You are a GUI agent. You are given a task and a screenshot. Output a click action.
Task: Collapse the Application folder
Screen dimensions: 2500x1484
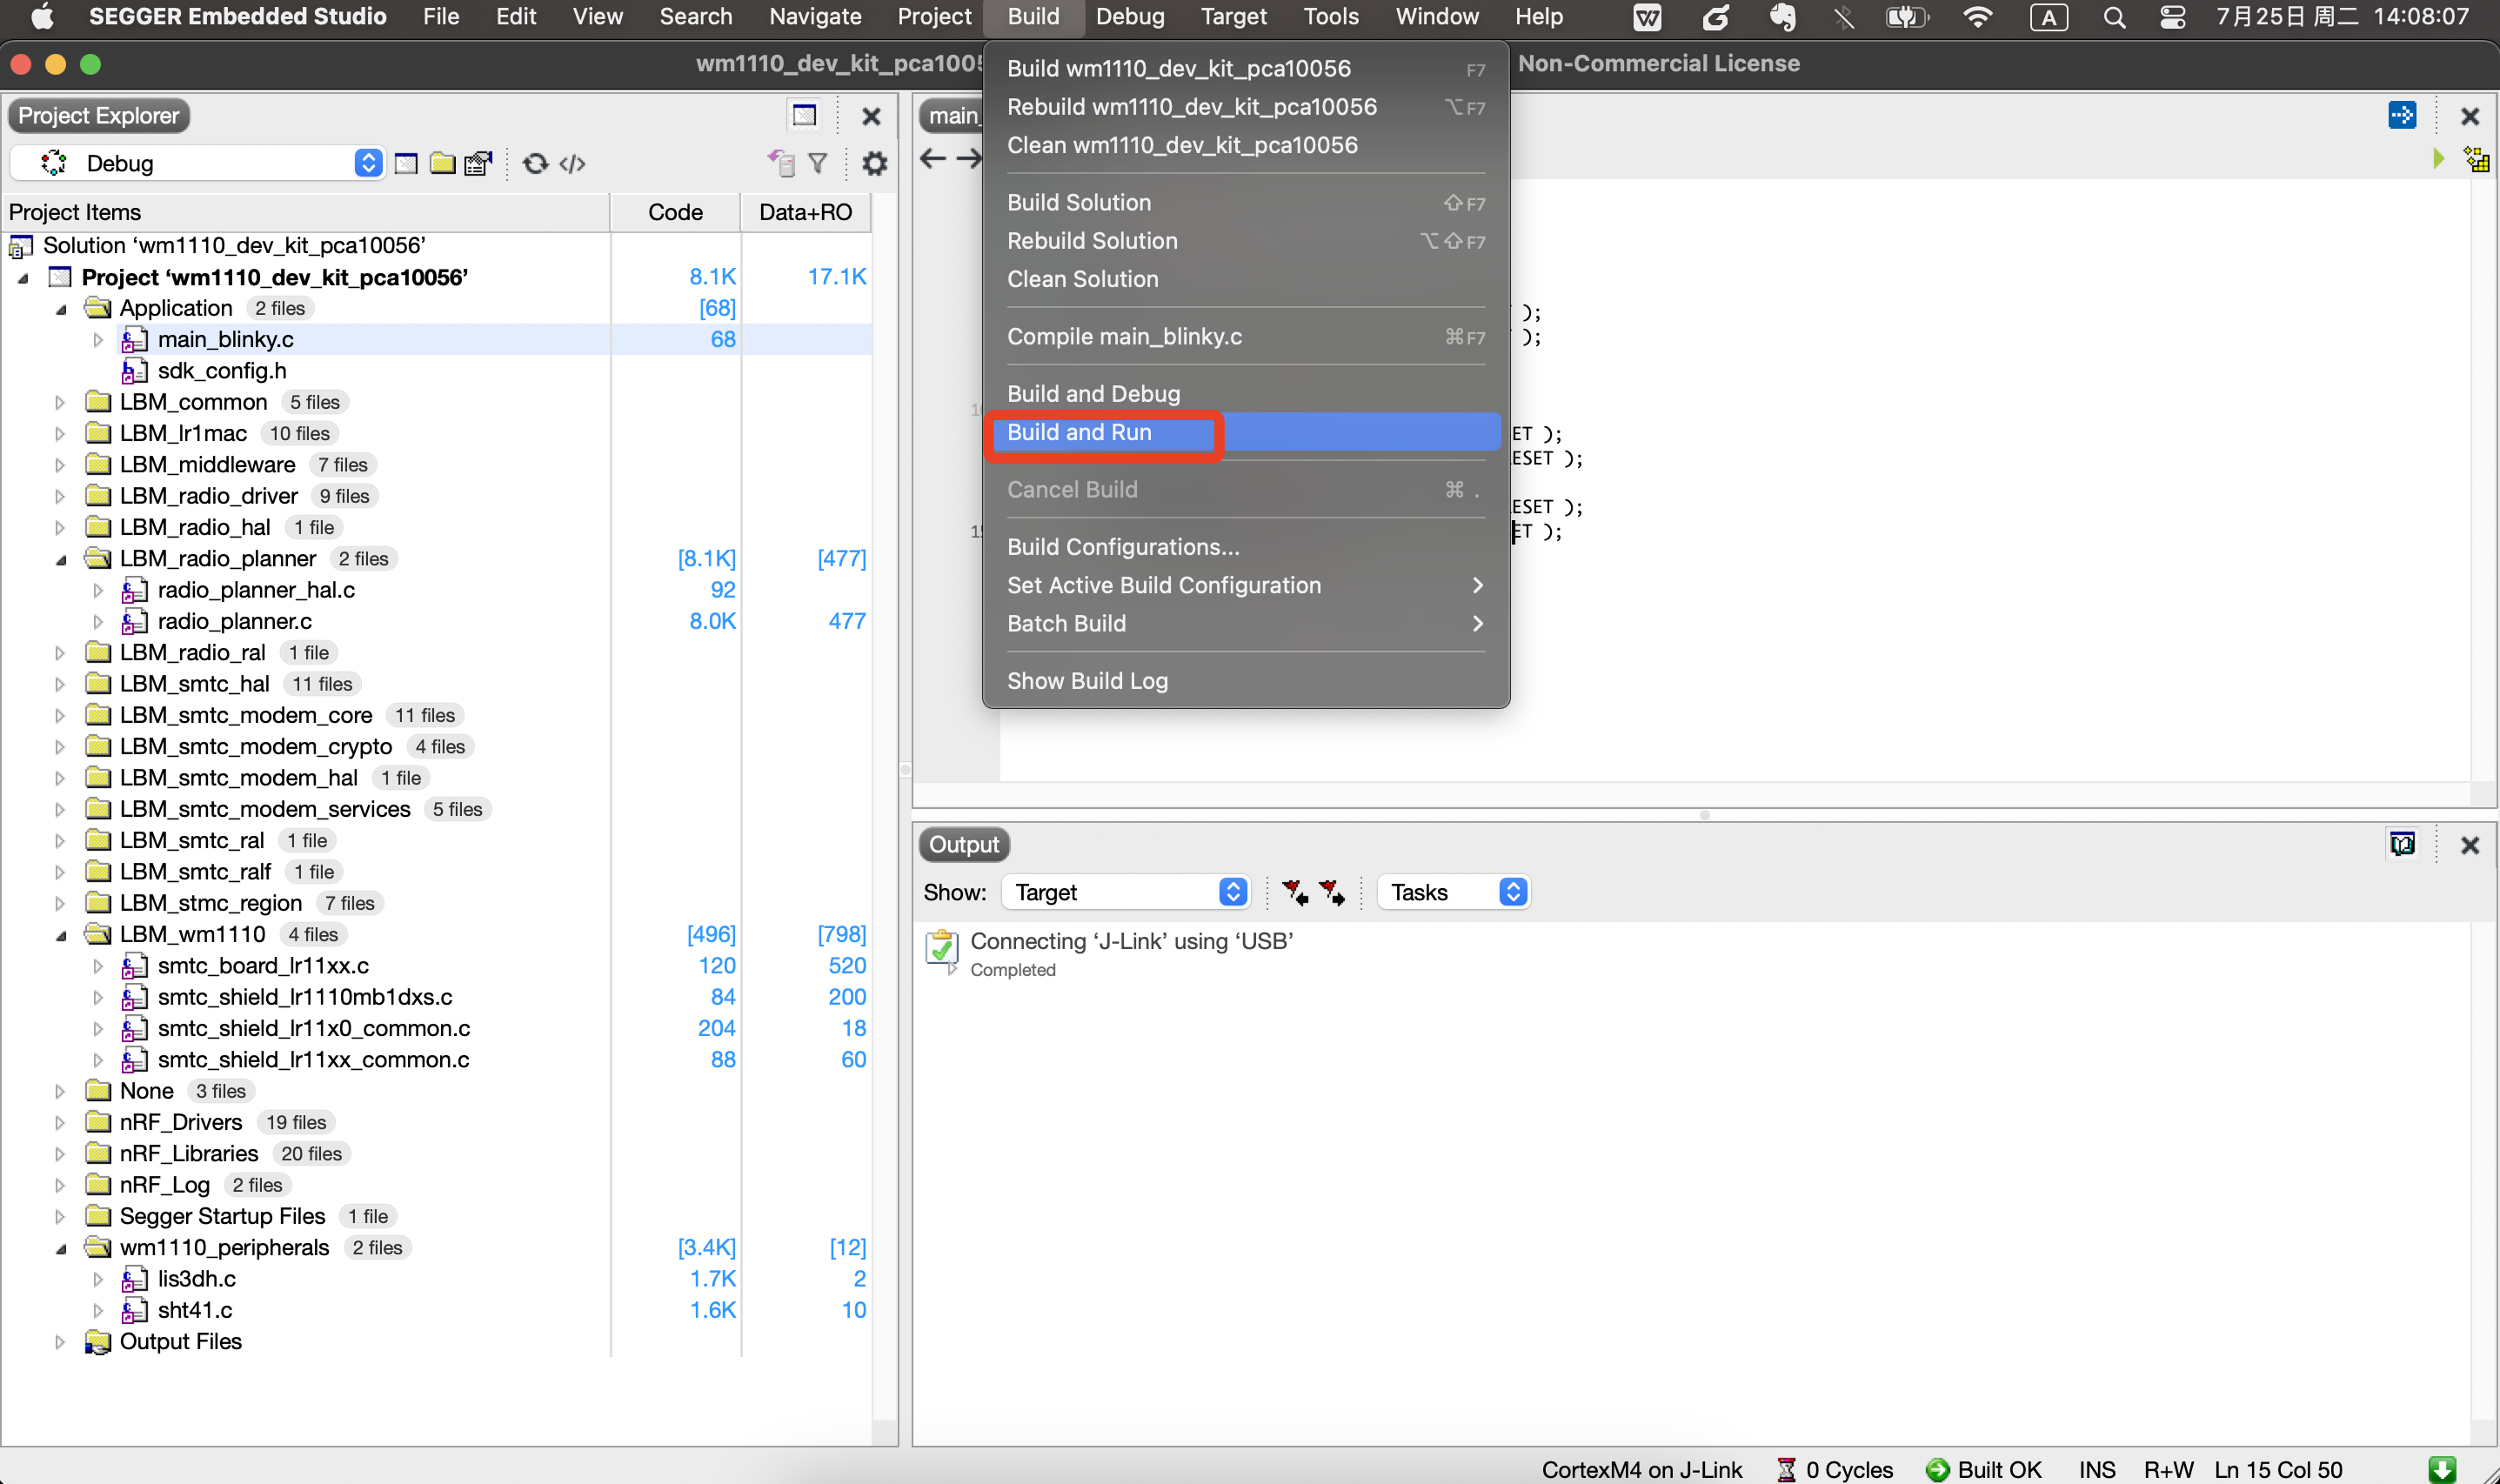pos(62,308)
